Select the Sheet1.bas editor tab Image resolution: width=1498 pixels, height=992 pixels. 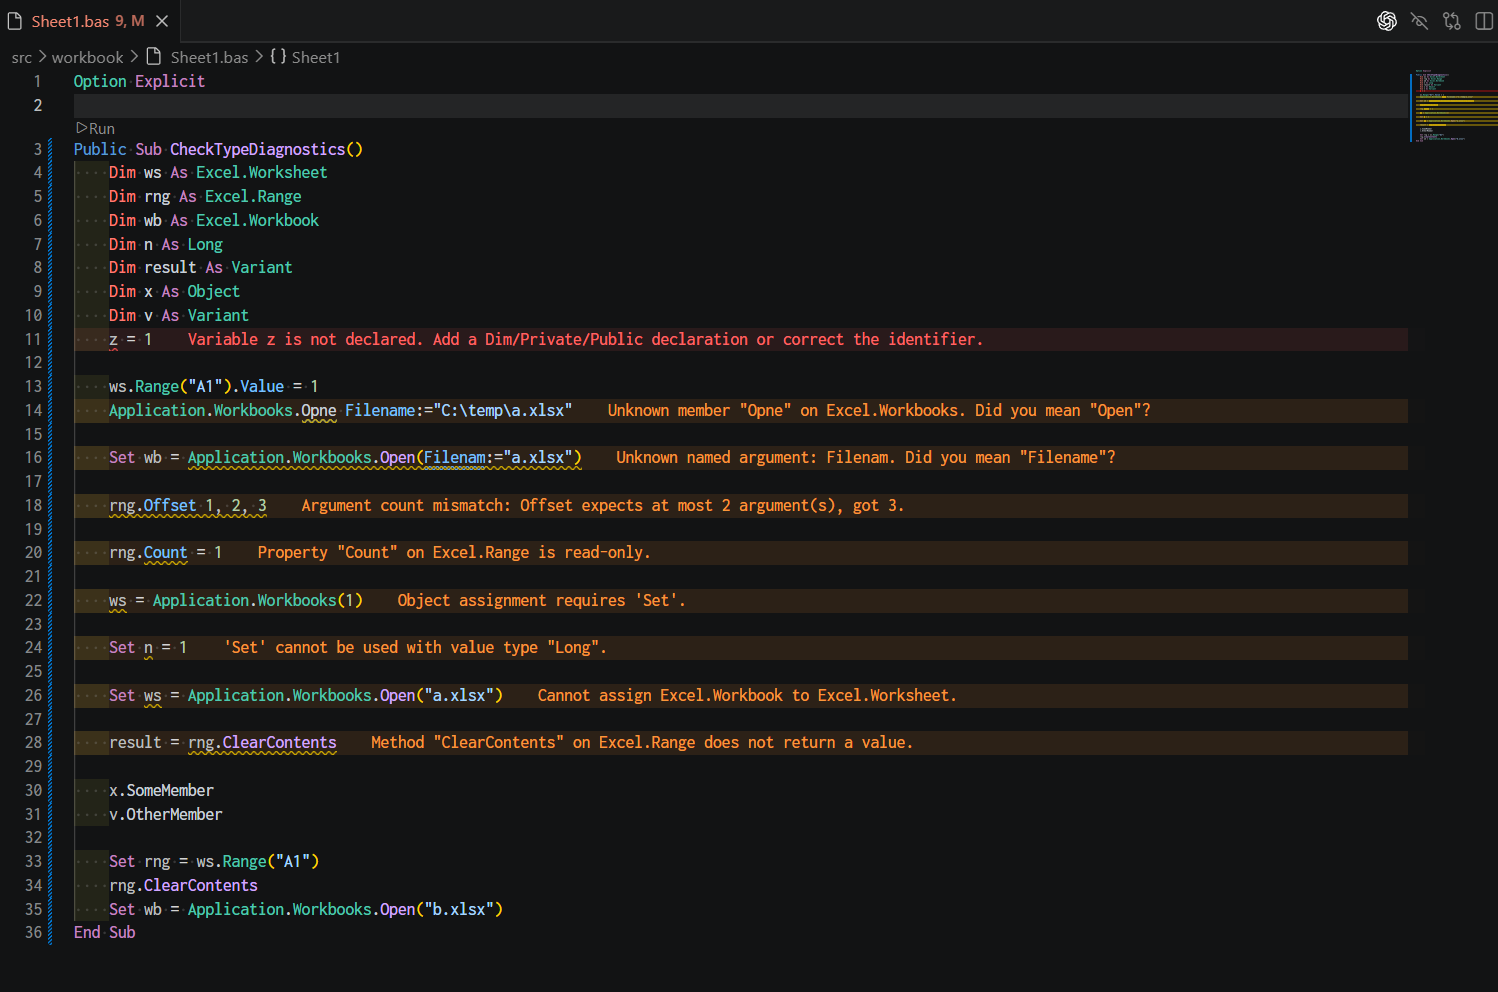(89, 21)
